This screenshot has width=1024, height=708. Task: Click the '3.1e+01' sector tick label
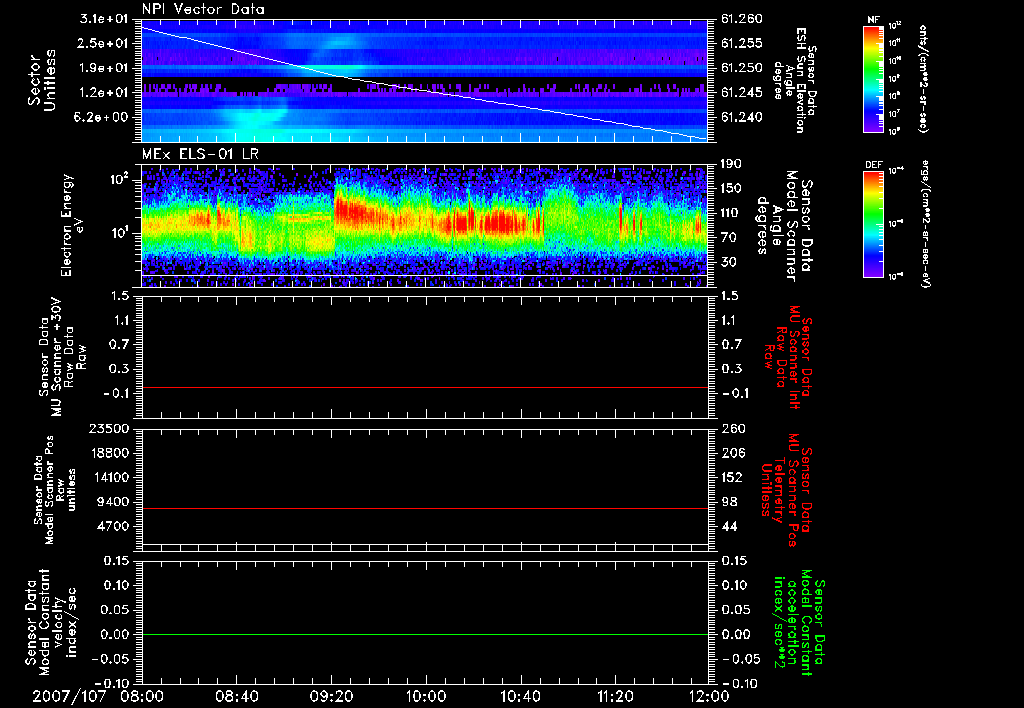click(x=104, y=19)
